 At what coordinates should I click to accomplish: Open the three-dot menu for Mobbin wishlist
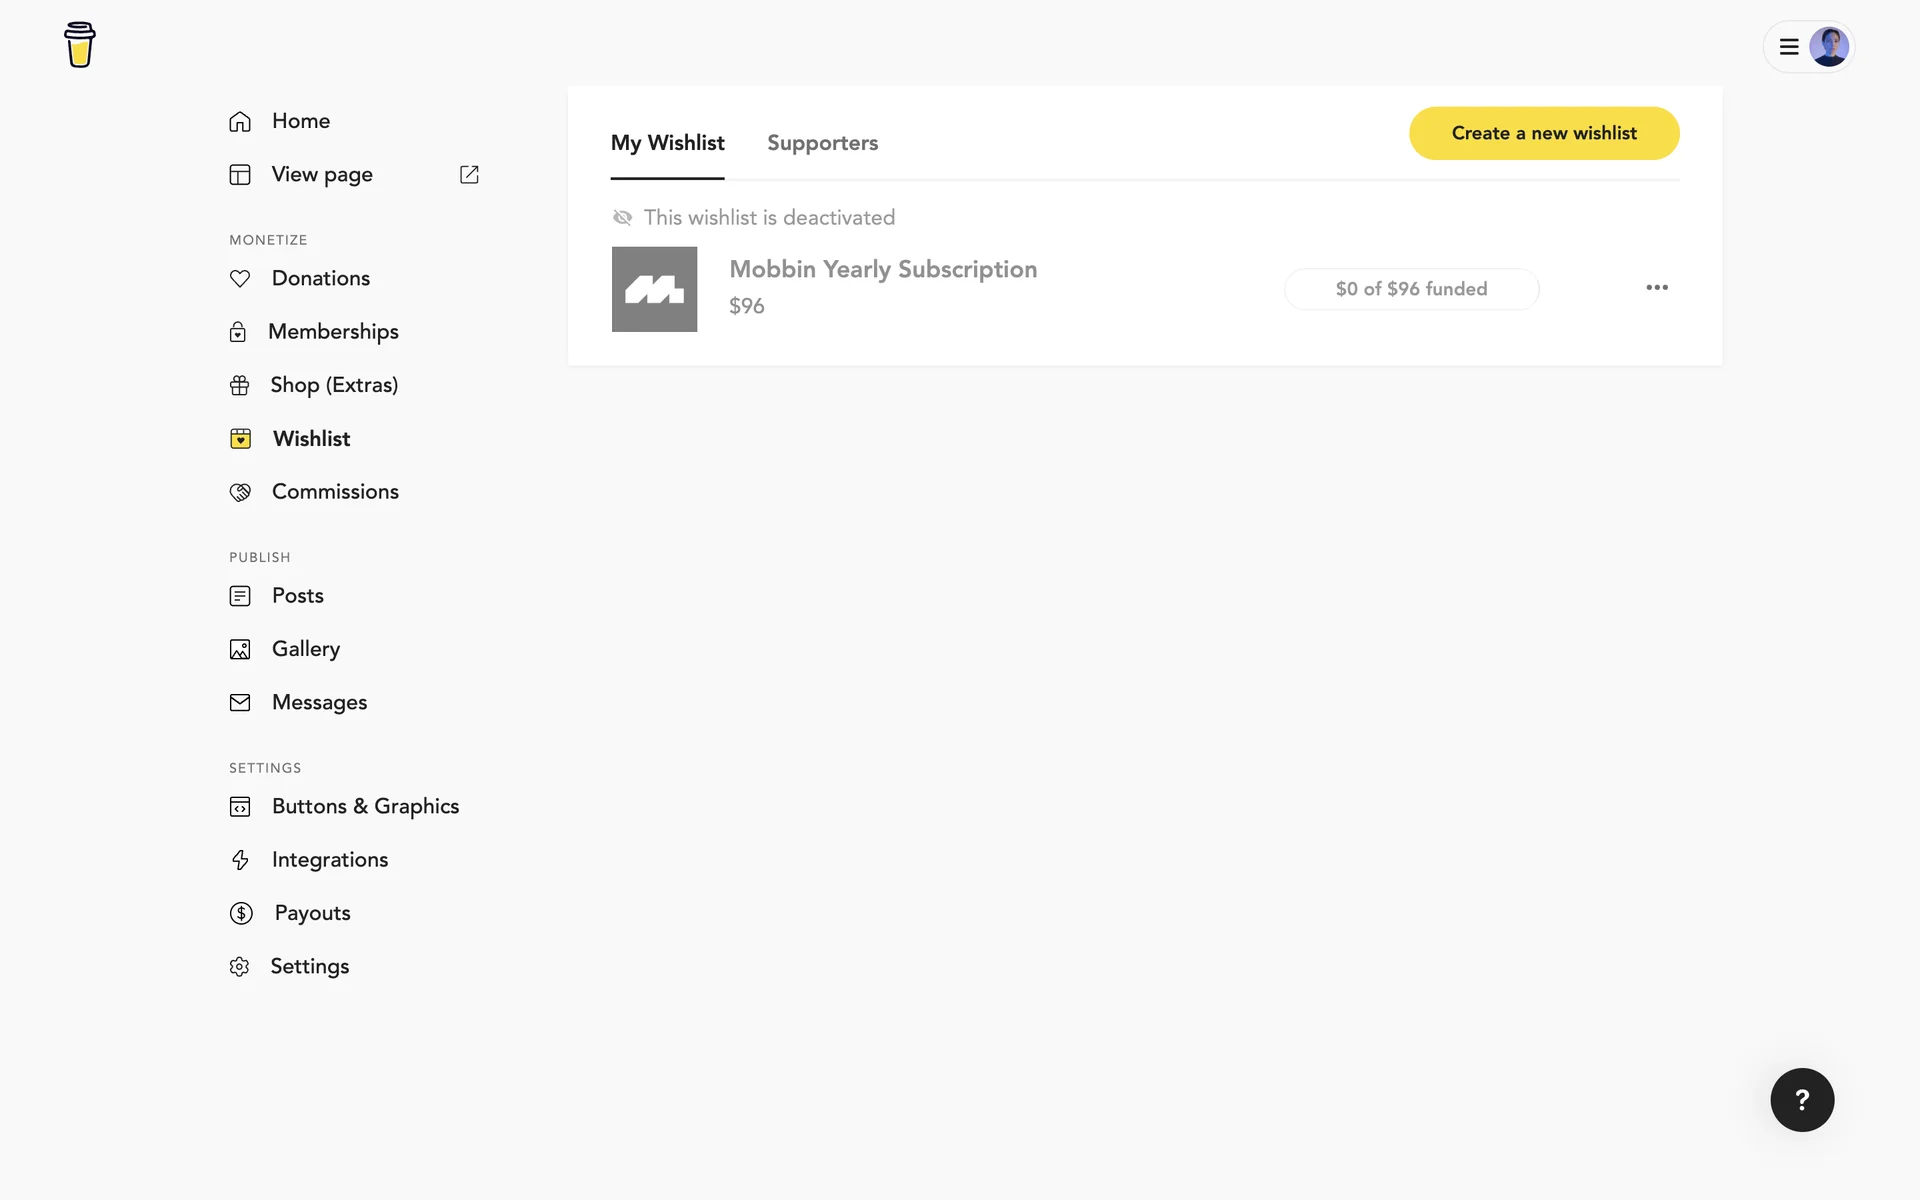[1657, 288]
